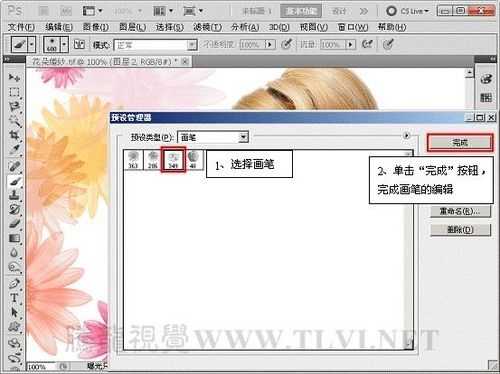
Task: Toggle the Brush panel button
Action: (x=79, y=44)
